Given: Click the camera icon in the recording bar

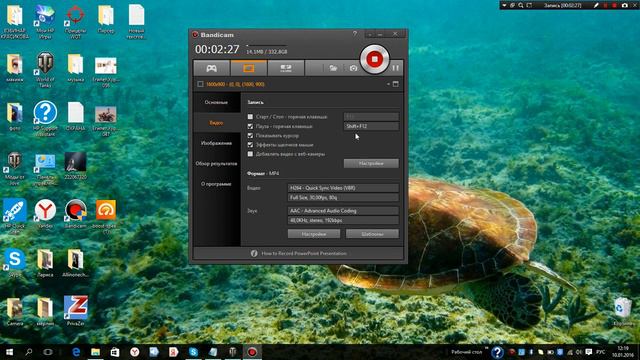Looking at the screenshot, I should coord(624,5).
